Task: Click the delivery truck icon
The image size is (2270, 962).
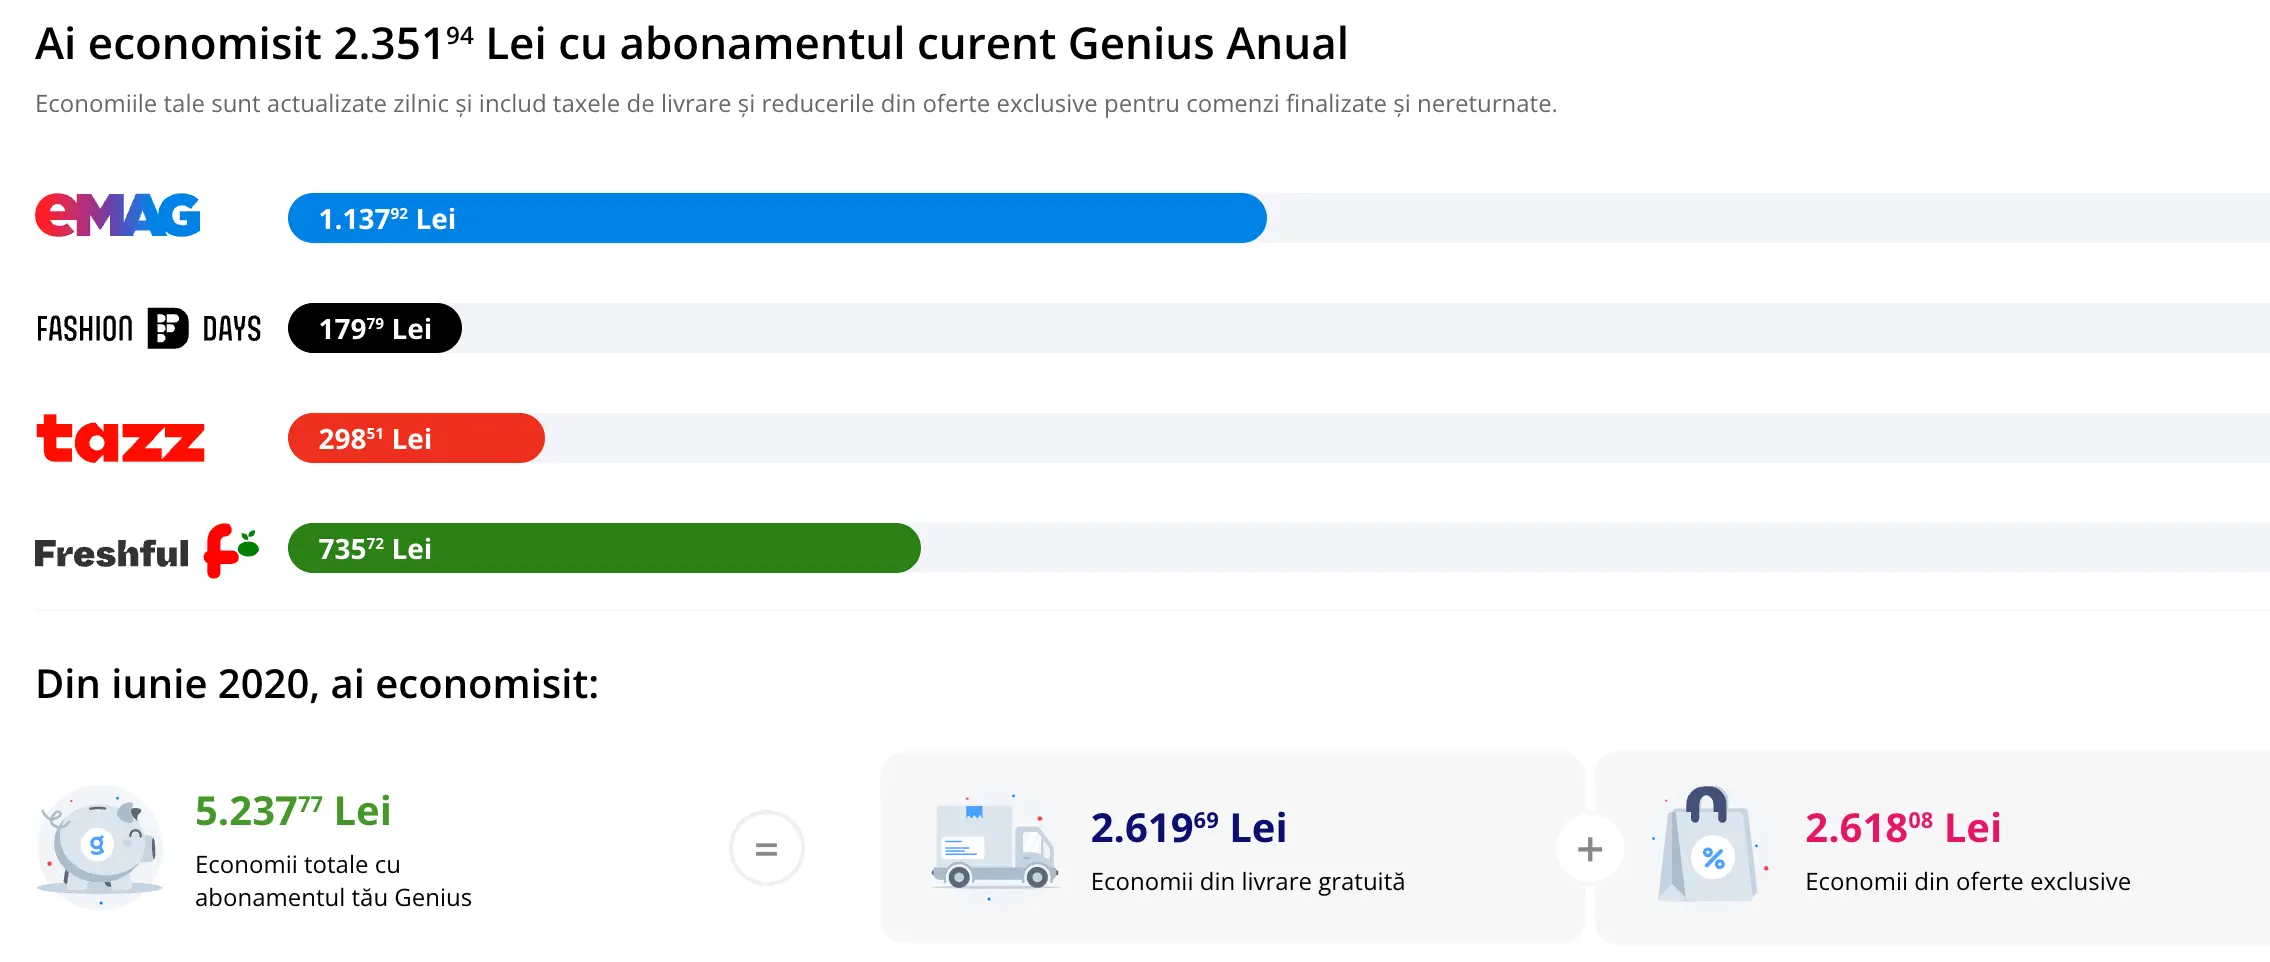Action: [x=994, y=846]
